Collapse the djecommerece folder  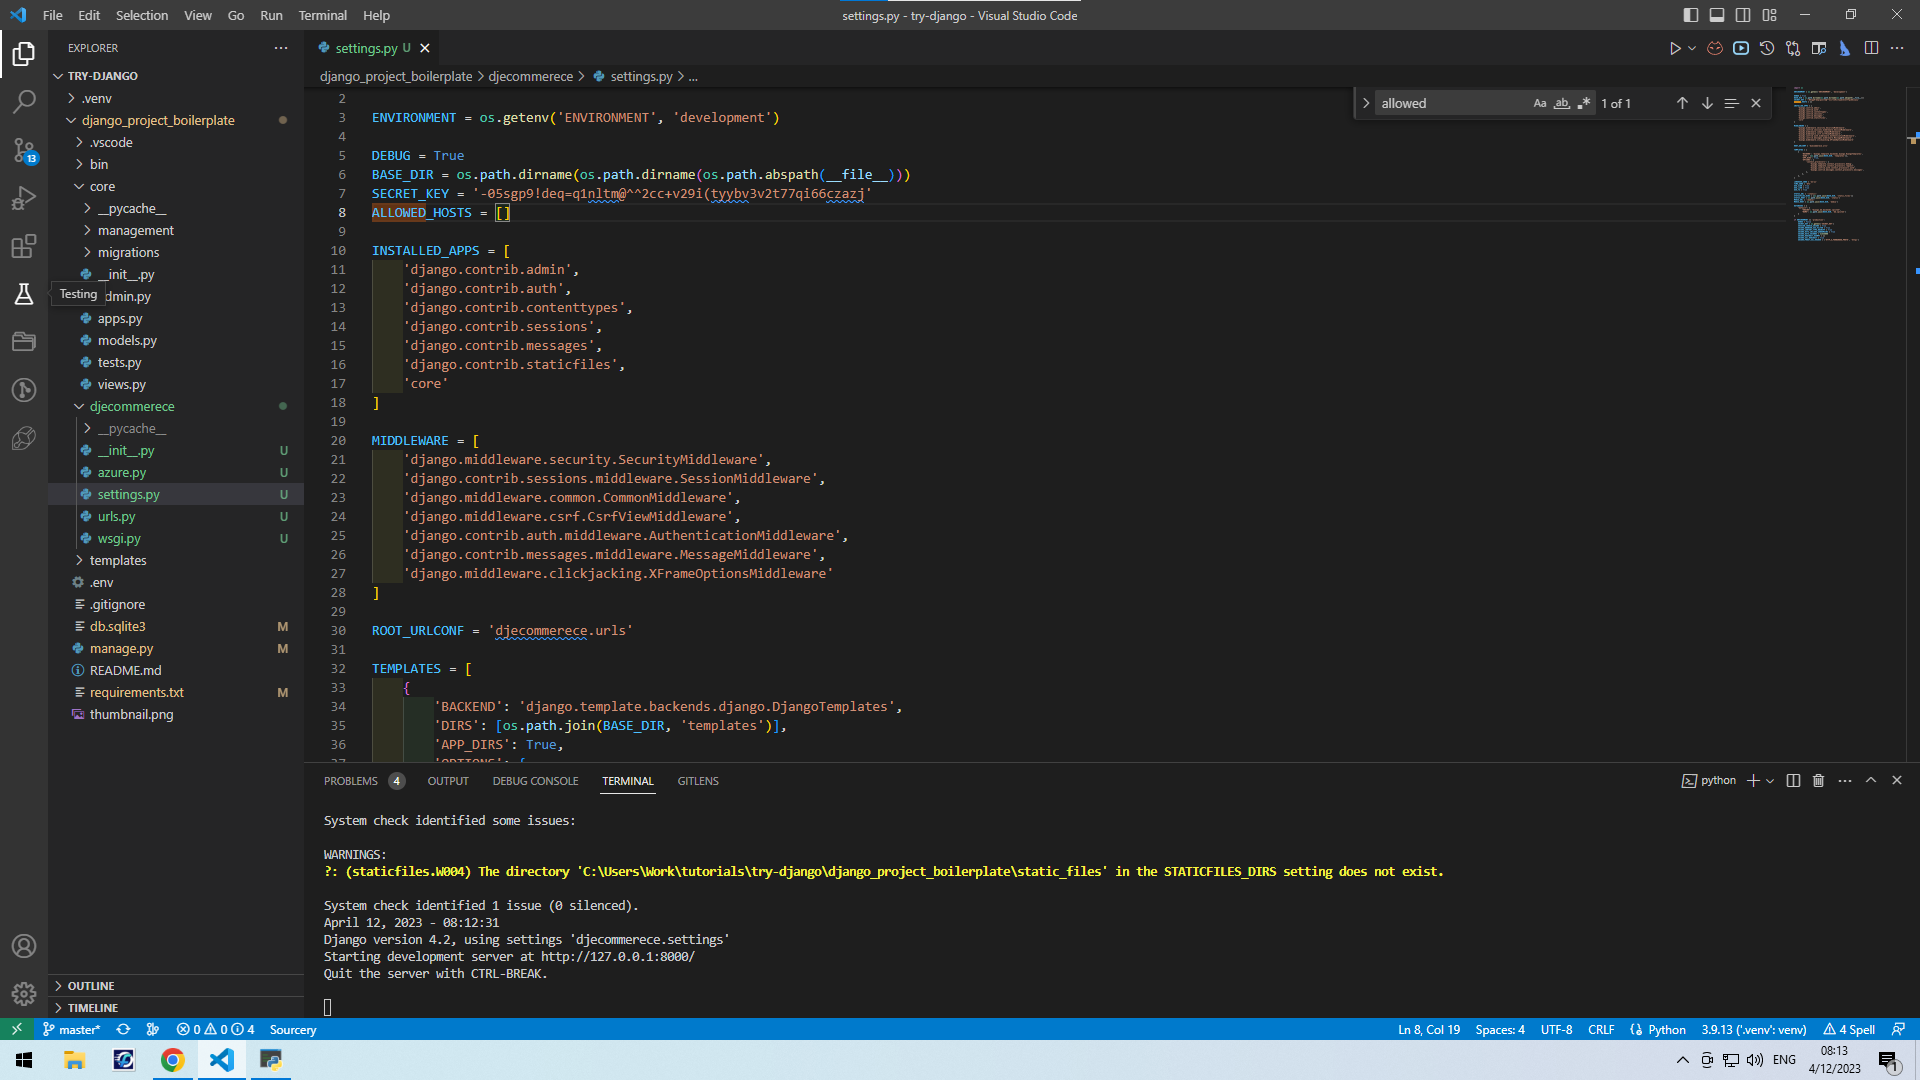point(132,406)
